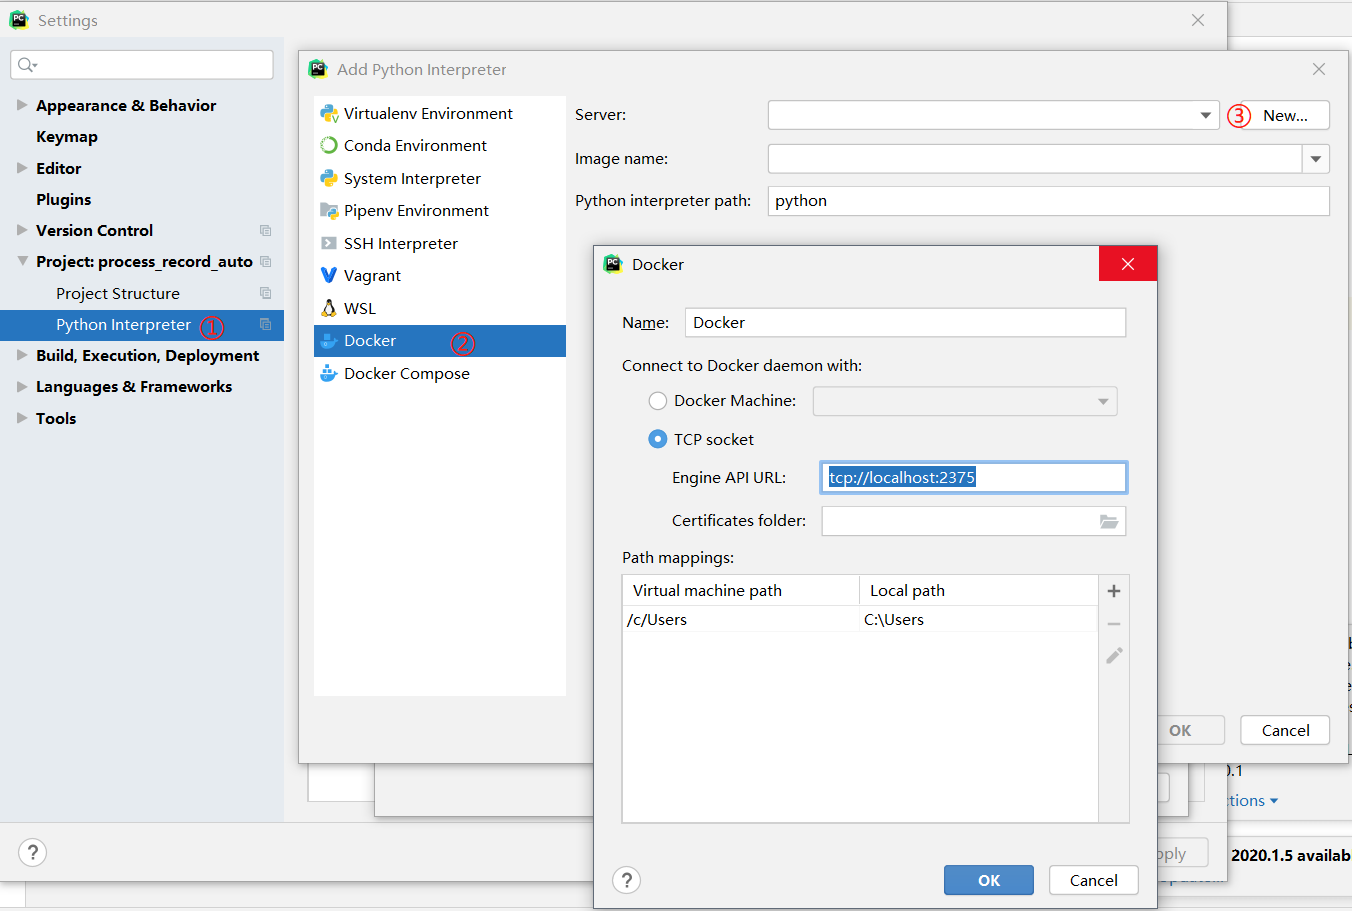1352x911 pixels.
Task: Select Project Structure in the settings tree
Action: 118,293
